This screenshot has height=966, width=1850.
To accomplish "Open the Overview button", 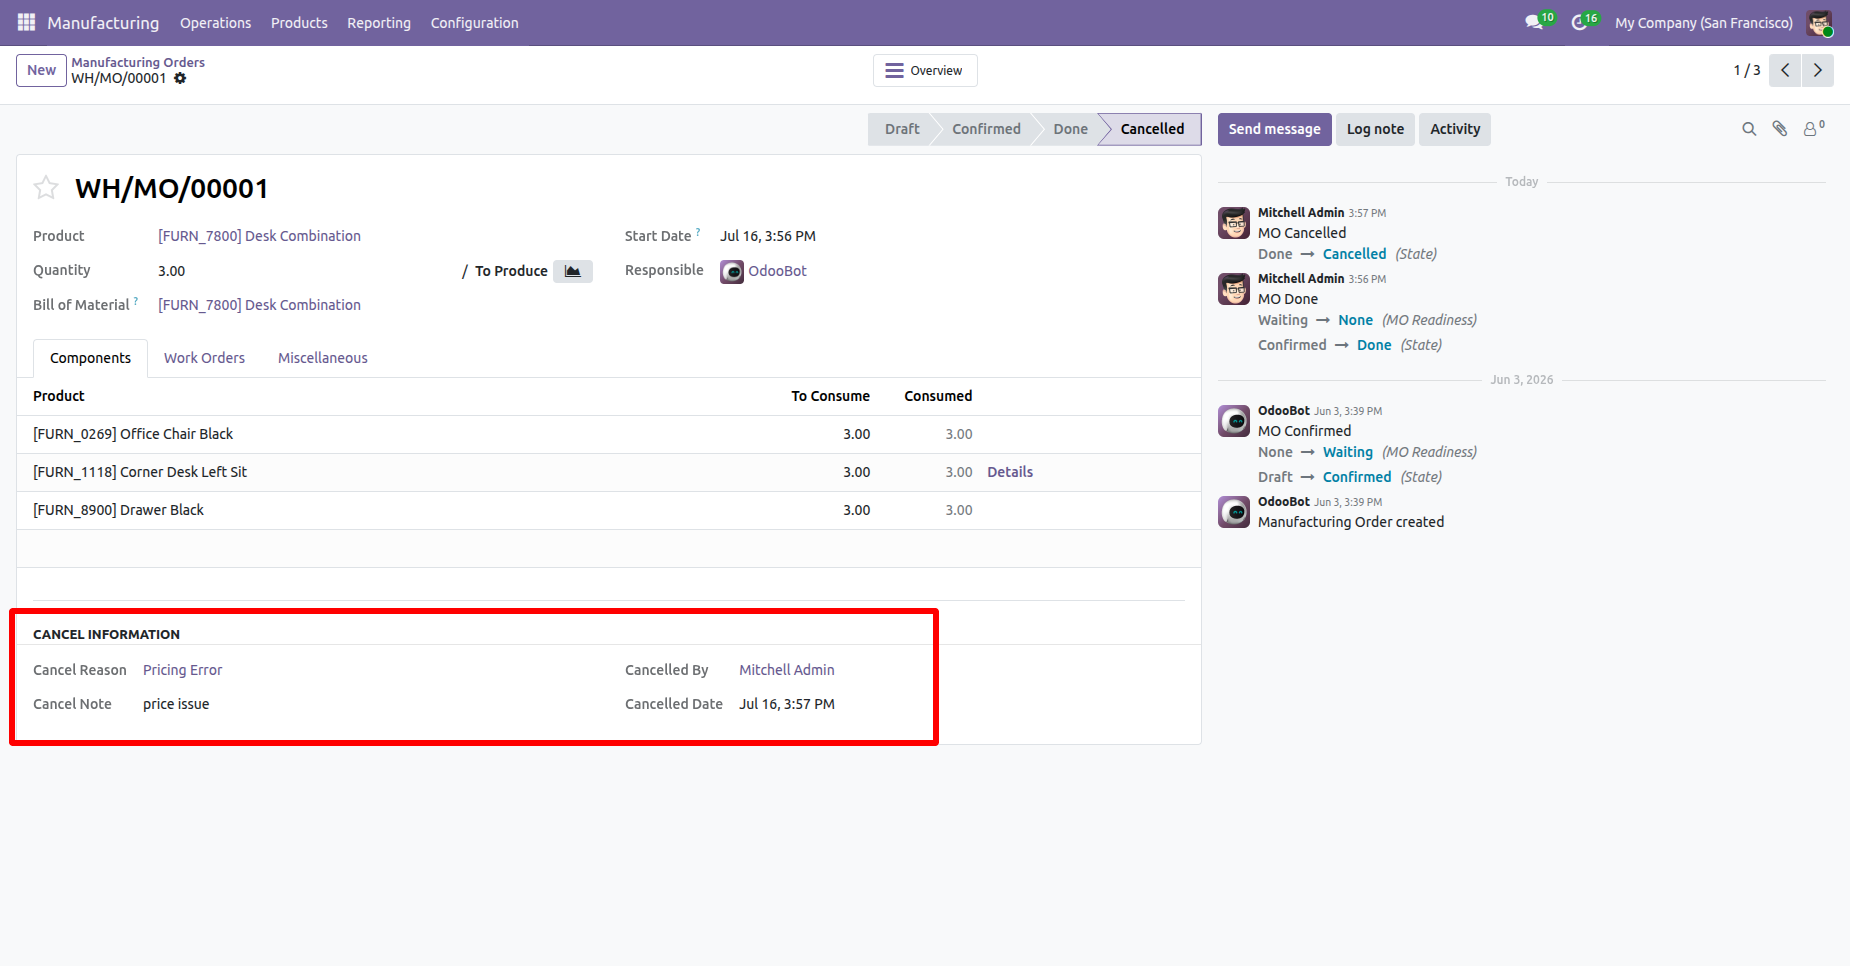I will (925, 71).
